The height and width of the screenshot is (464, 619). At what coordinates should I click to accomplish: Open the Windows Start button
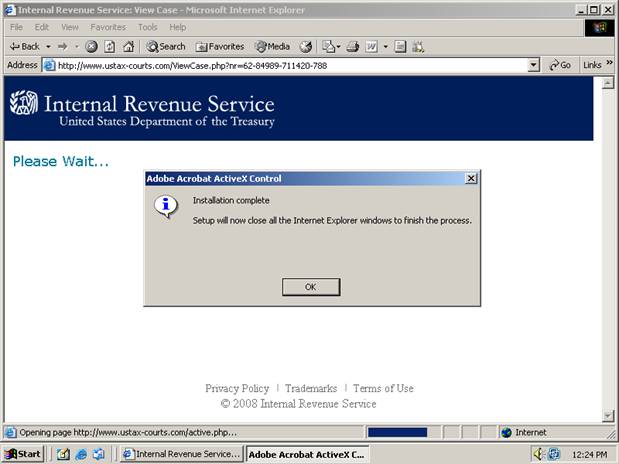[x=23, y=454]
